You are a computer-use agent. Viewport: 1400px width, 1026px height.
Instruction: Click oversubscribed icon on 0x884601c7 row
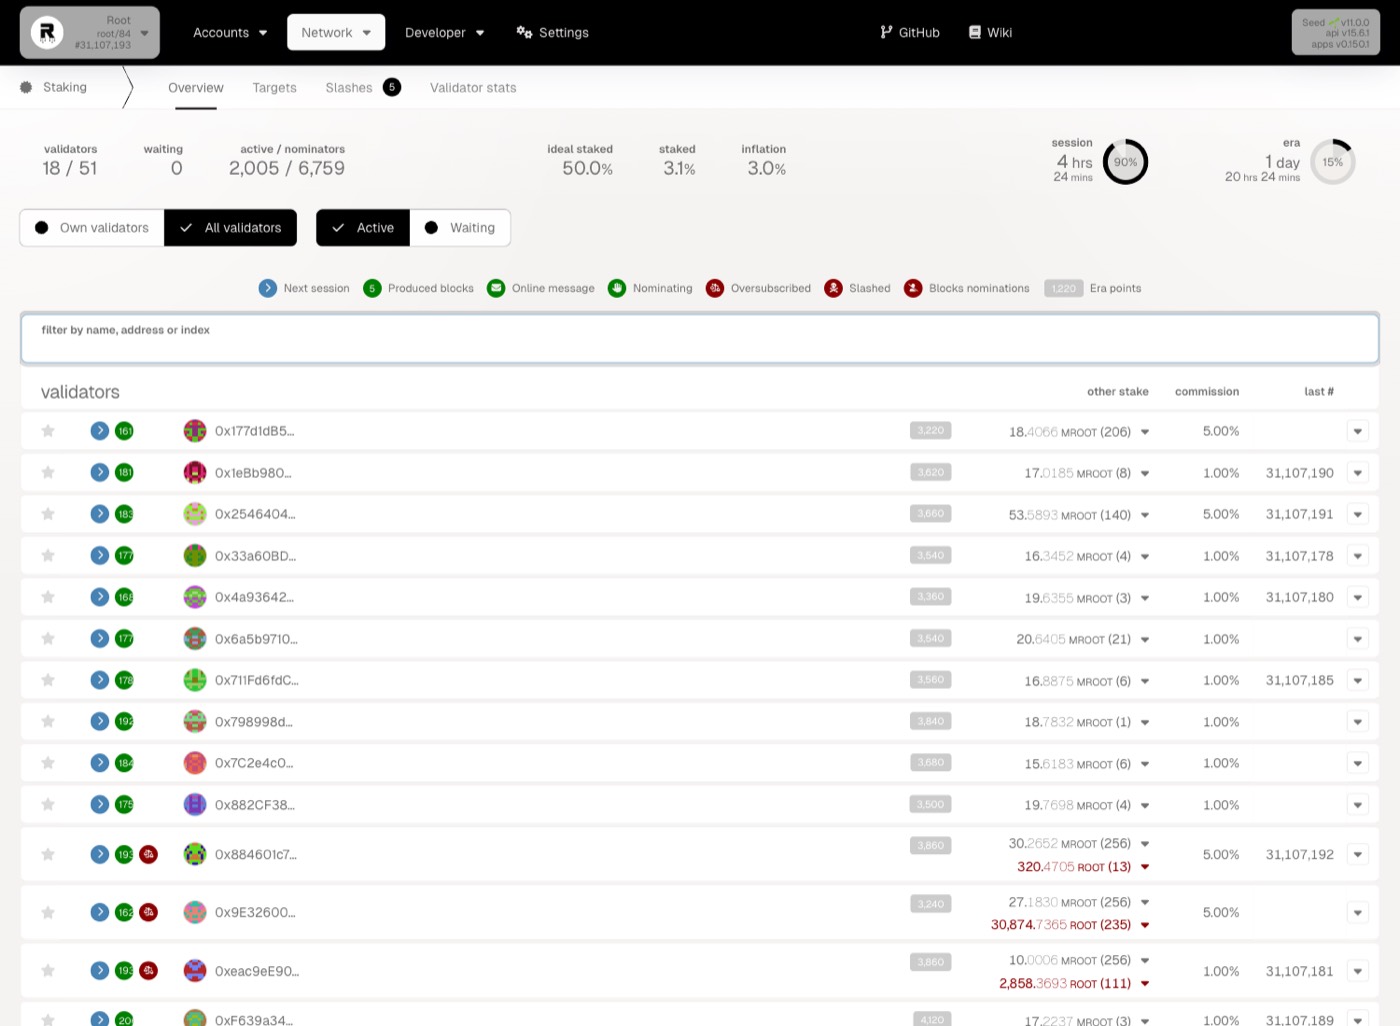(149, 855)
